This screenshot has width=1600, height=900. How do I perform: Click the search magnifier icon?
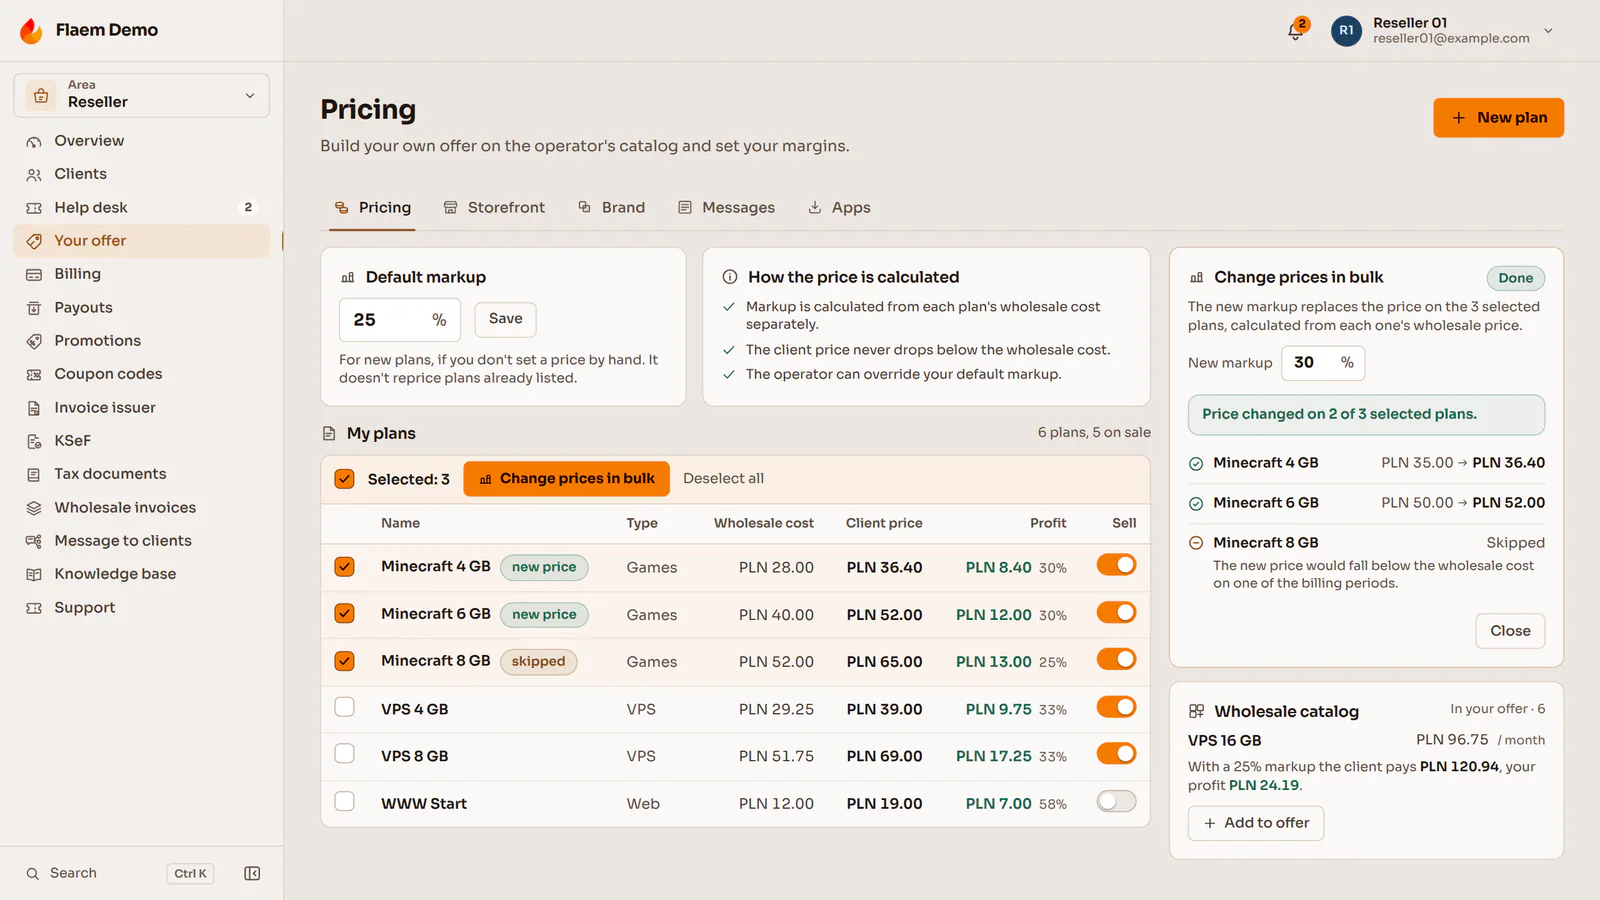(x=33, y=873)
